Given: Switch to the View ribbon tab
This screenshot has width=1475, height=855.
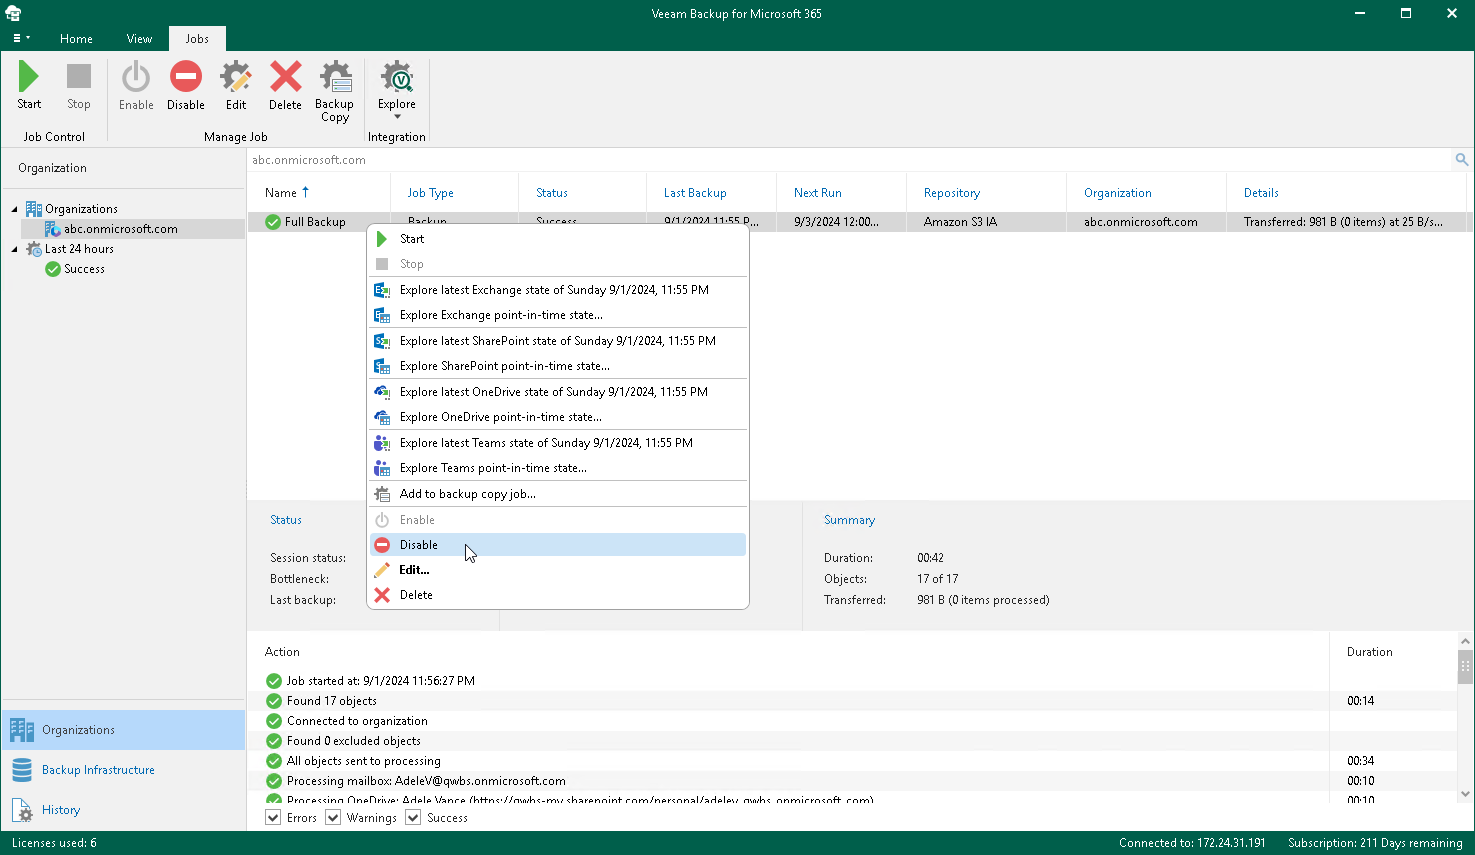Looking at the screenshot, I should pyautogui.click(x=139, y=39).
